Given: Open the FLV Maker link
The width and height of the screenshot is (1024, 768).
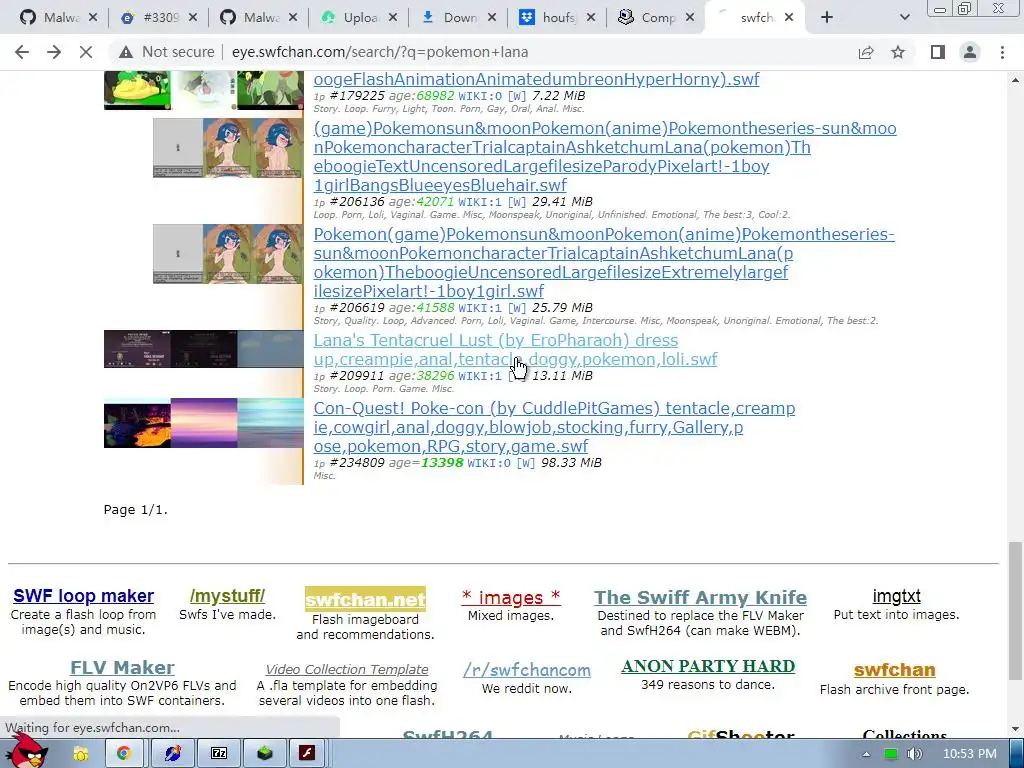Looking at the screenshot, I should pyautogui.click(x=122, y=667).
